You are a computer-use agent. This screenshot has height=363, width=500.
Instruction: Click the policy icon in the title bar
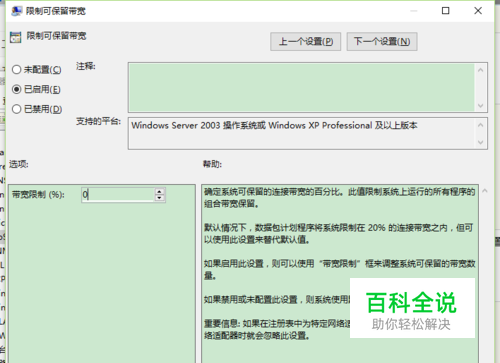point(16,11)
